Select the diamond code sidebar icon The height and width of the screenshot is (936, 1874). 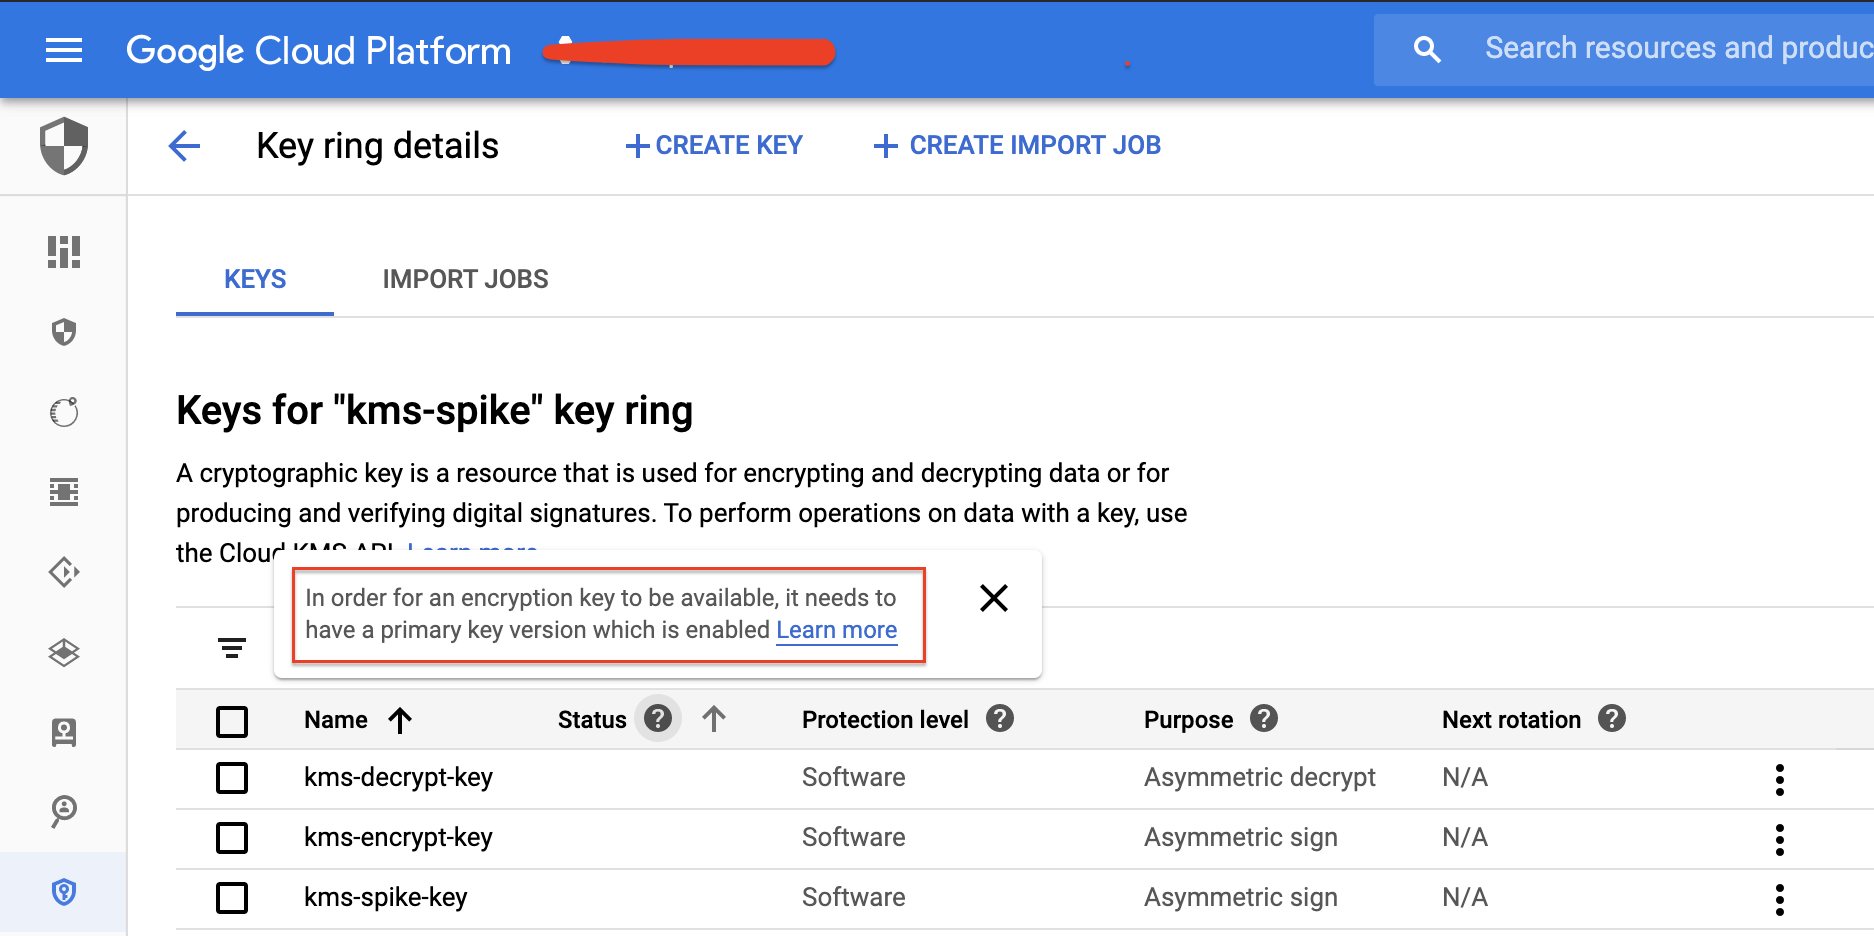point(63,572)
